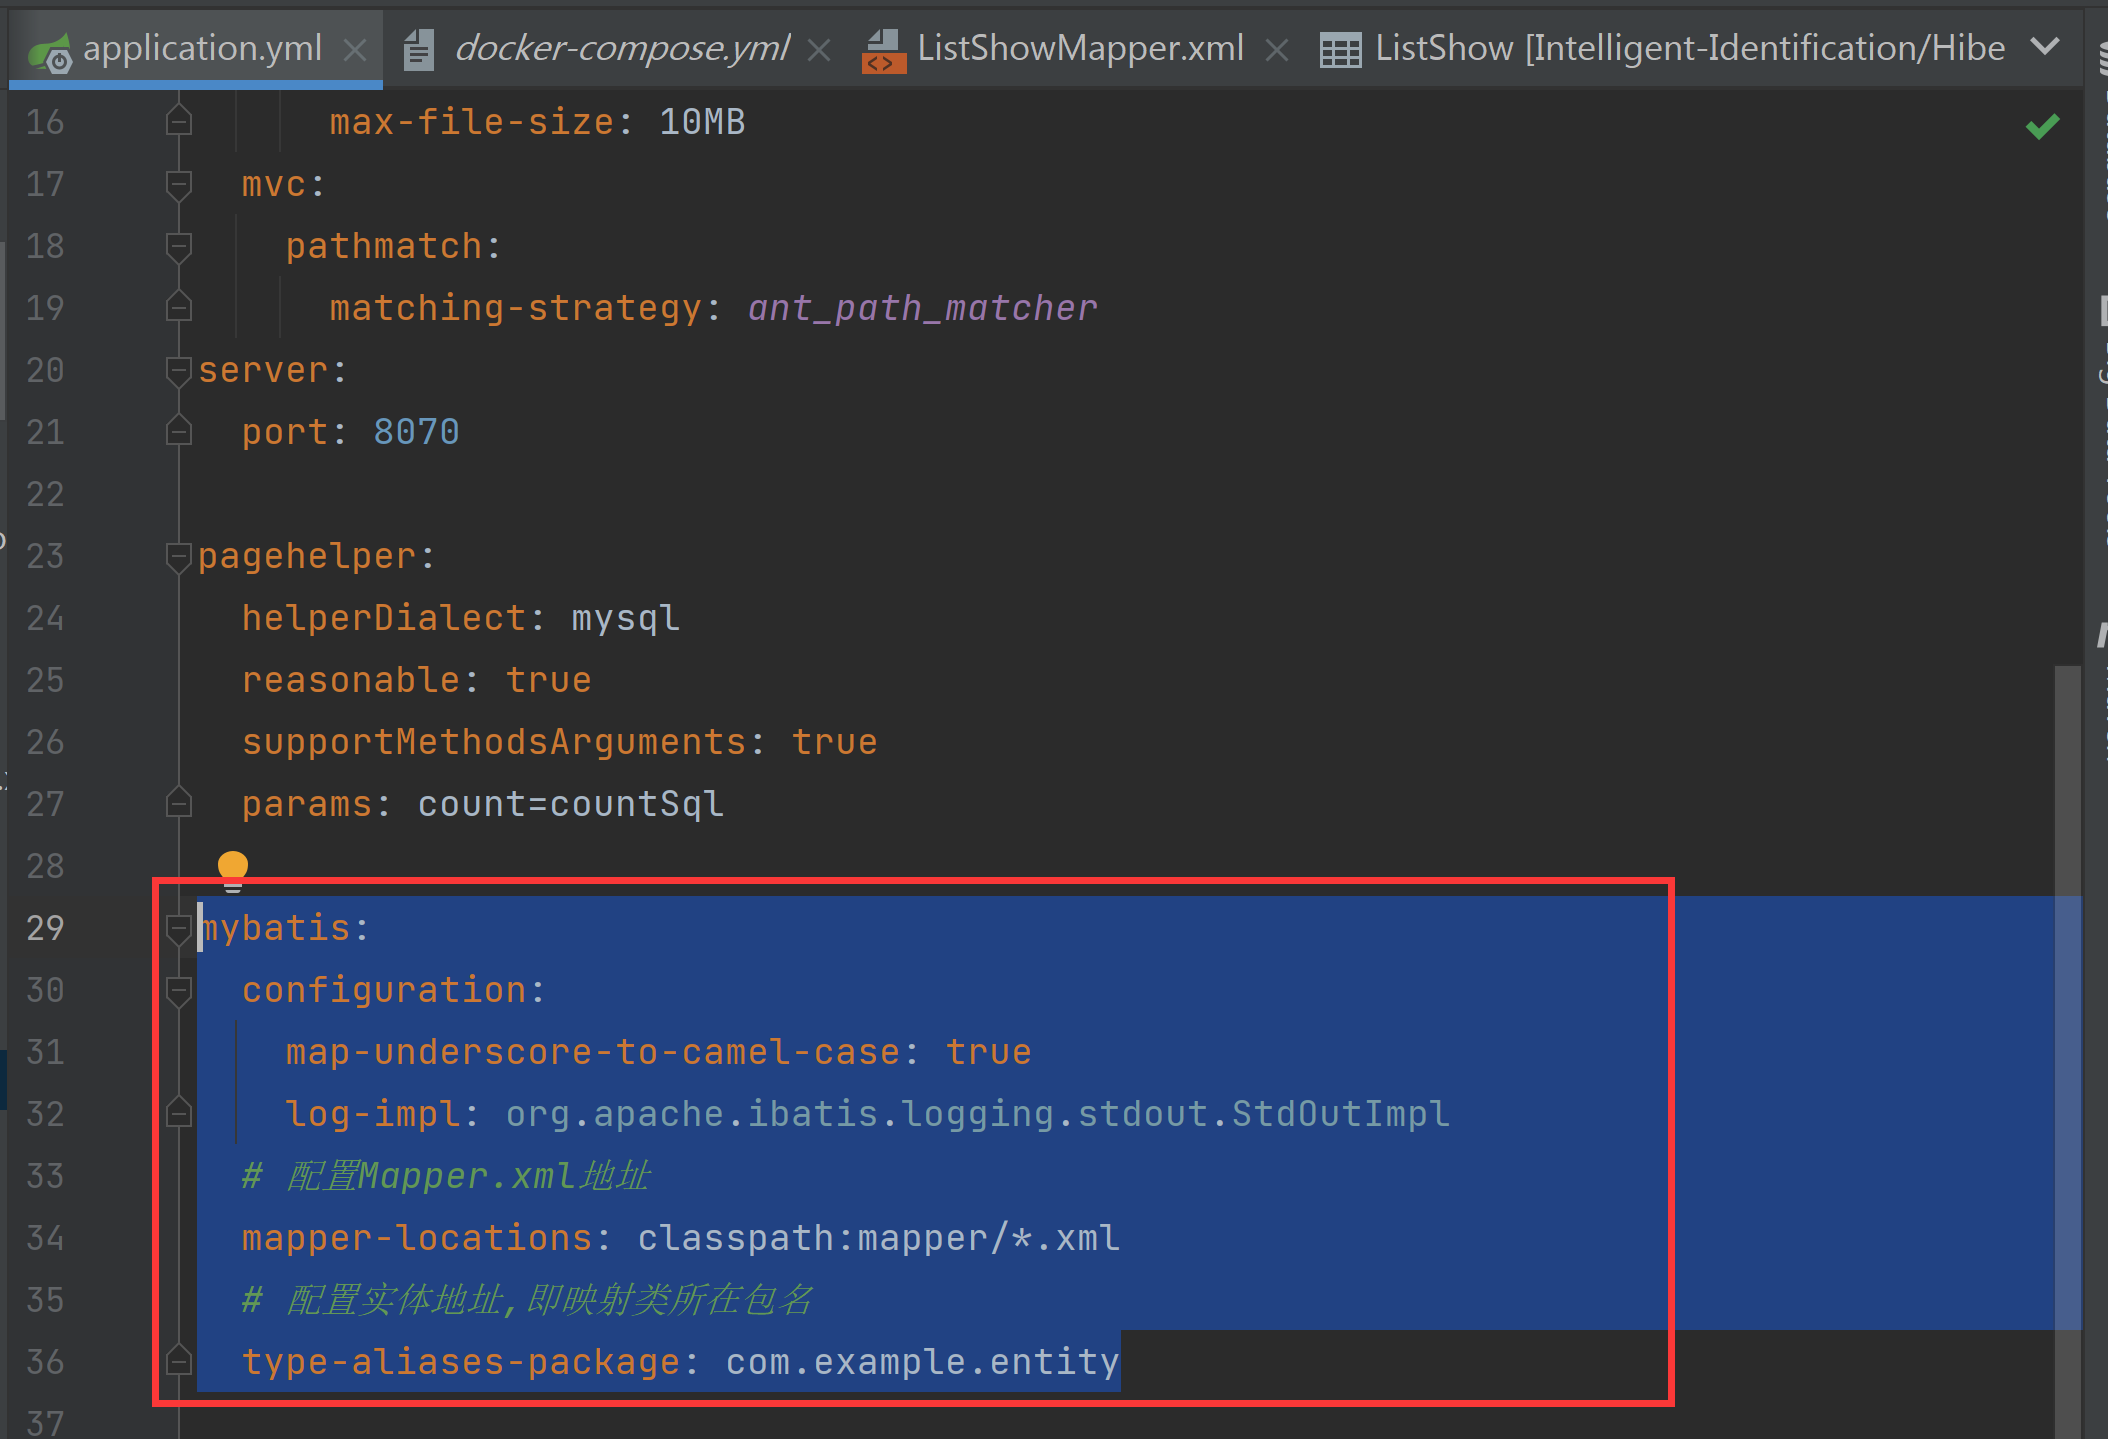This screenshot has width=2108, height=1439.
Task: Collapse the server block on line 20
Action: 179,370
